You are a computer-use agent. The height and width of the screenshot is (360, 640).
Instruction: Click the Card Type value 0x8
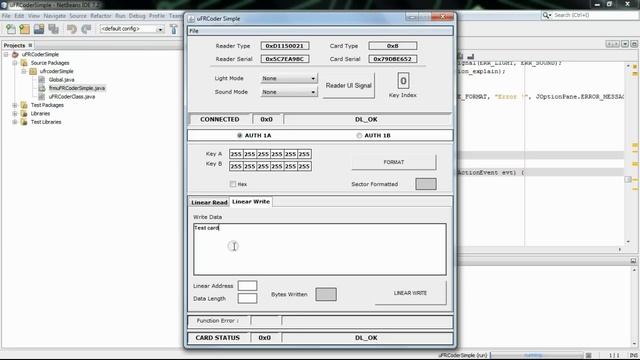click(x=393, y=46)
